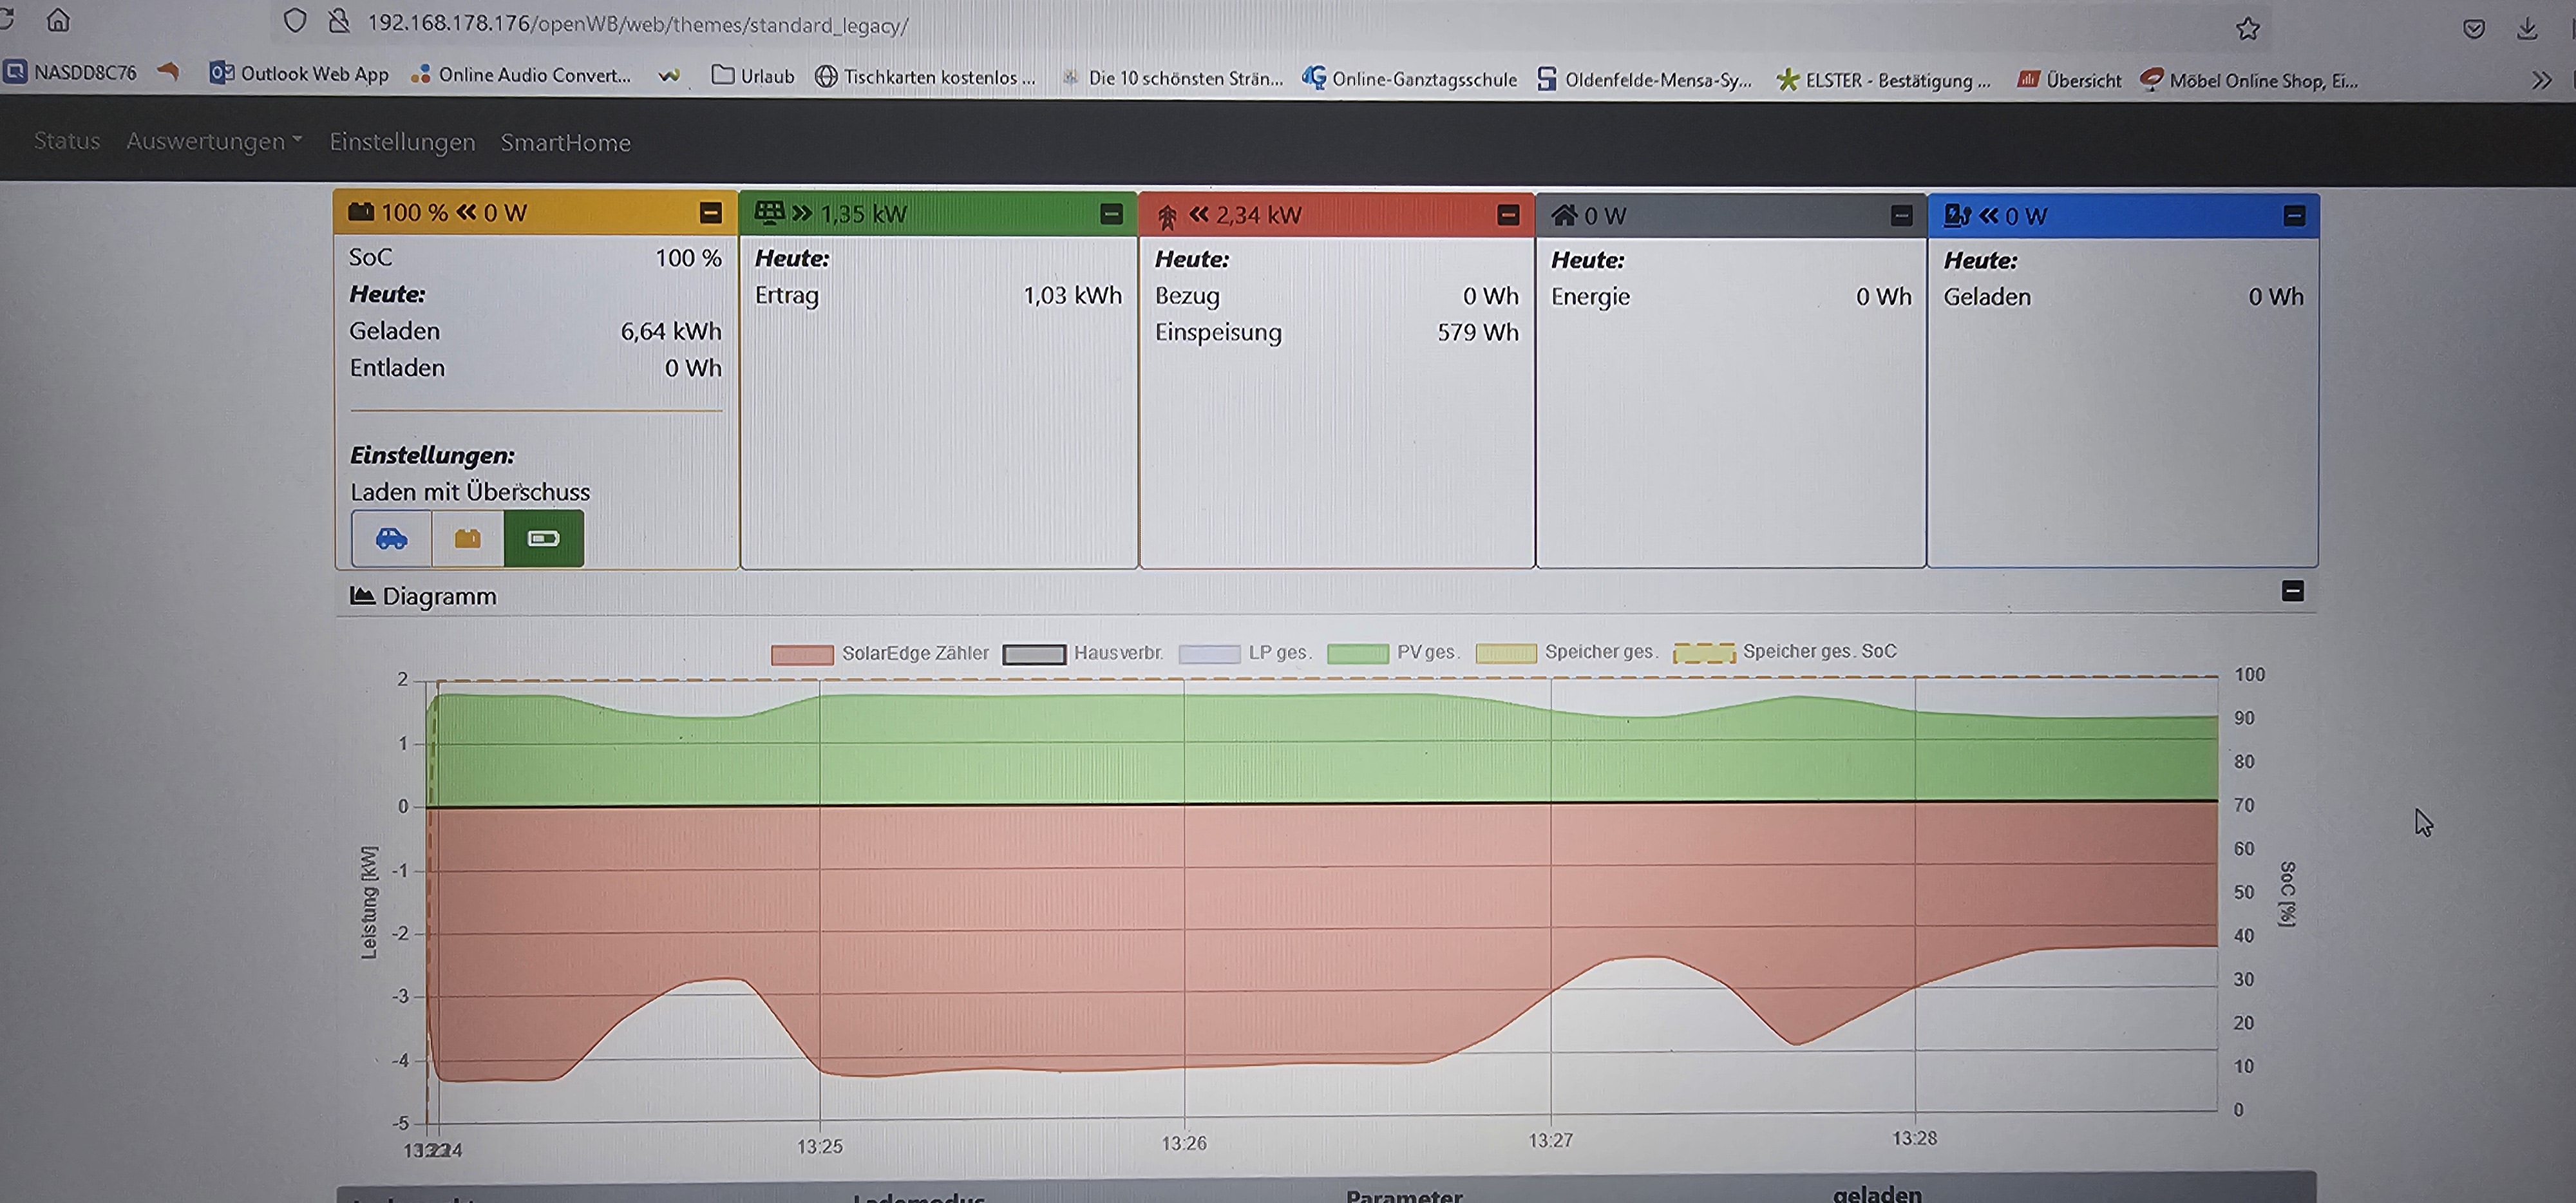
Task: Select the battery storage priority icon
Action: pyautogui.click(x=467, y=539)
